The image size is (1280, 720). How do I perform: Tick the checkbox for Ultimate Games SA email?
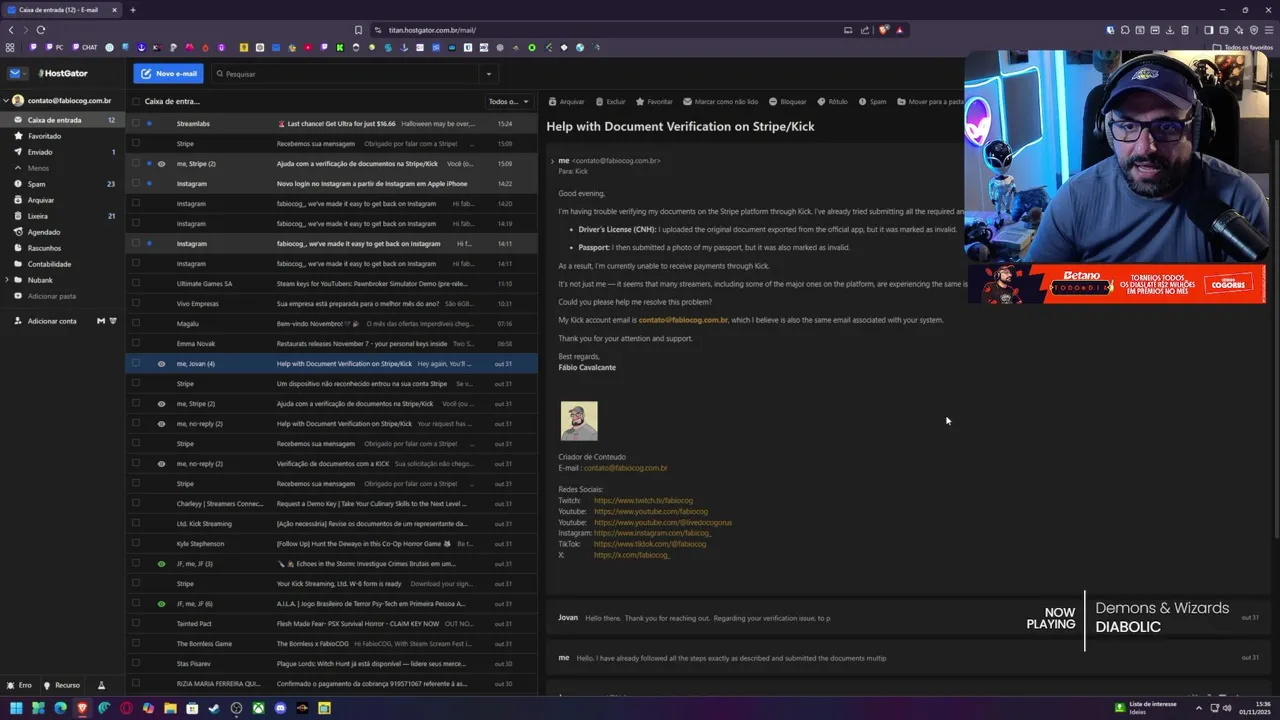pyautogui.click(x=136, y=283)
